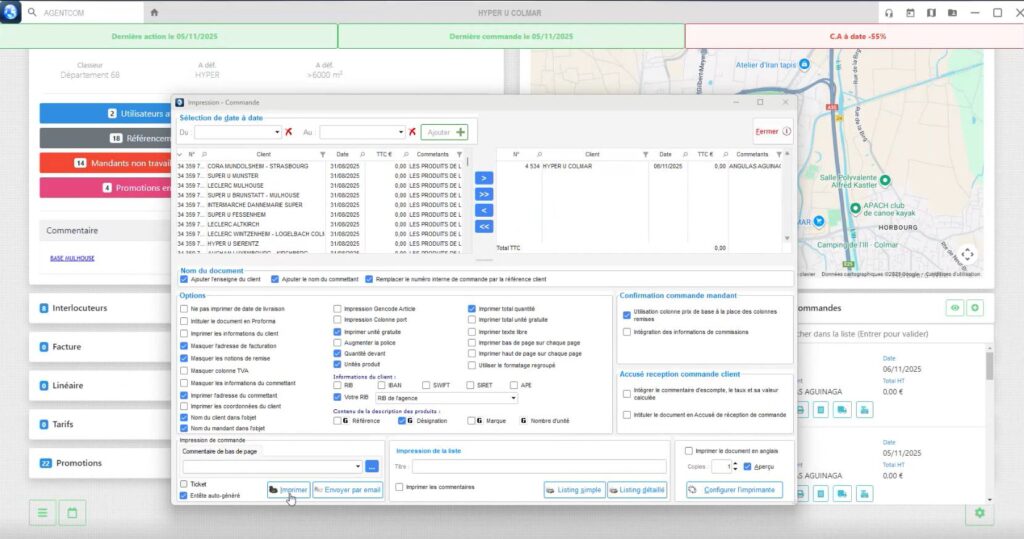The image size is (1024, 539).
Task: Click the Listing détaillé button
Action: click(637, 489)
